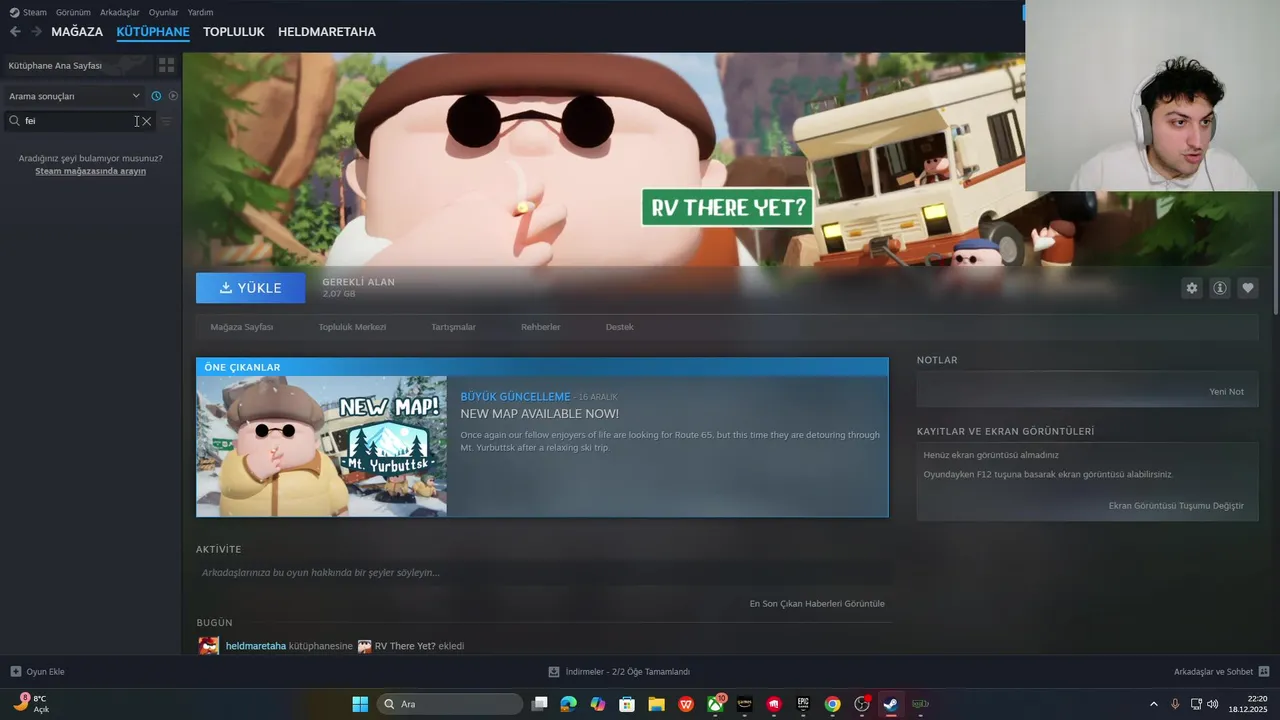Open Tartışmalar link
1280x720 pixels.
453,327
